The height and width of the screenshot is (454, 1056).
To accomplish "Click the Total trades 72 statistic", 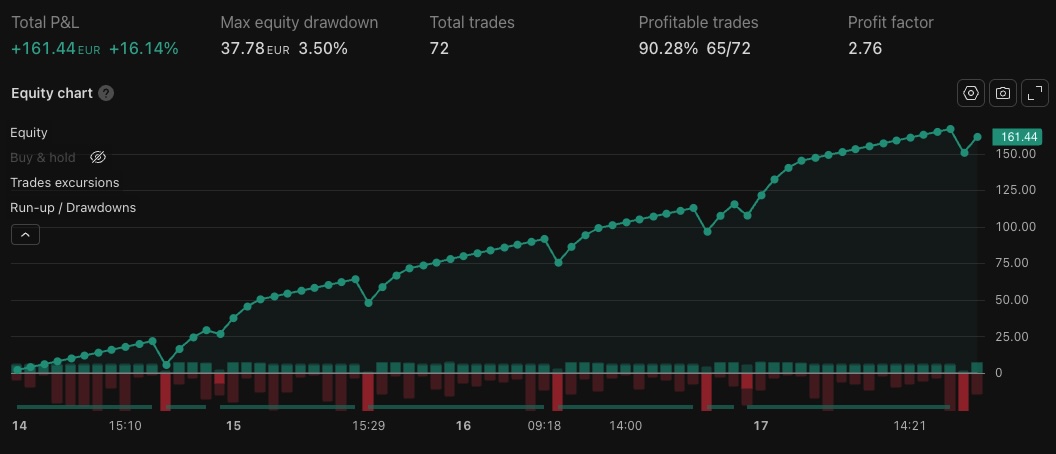I will (x=439, y=48).
